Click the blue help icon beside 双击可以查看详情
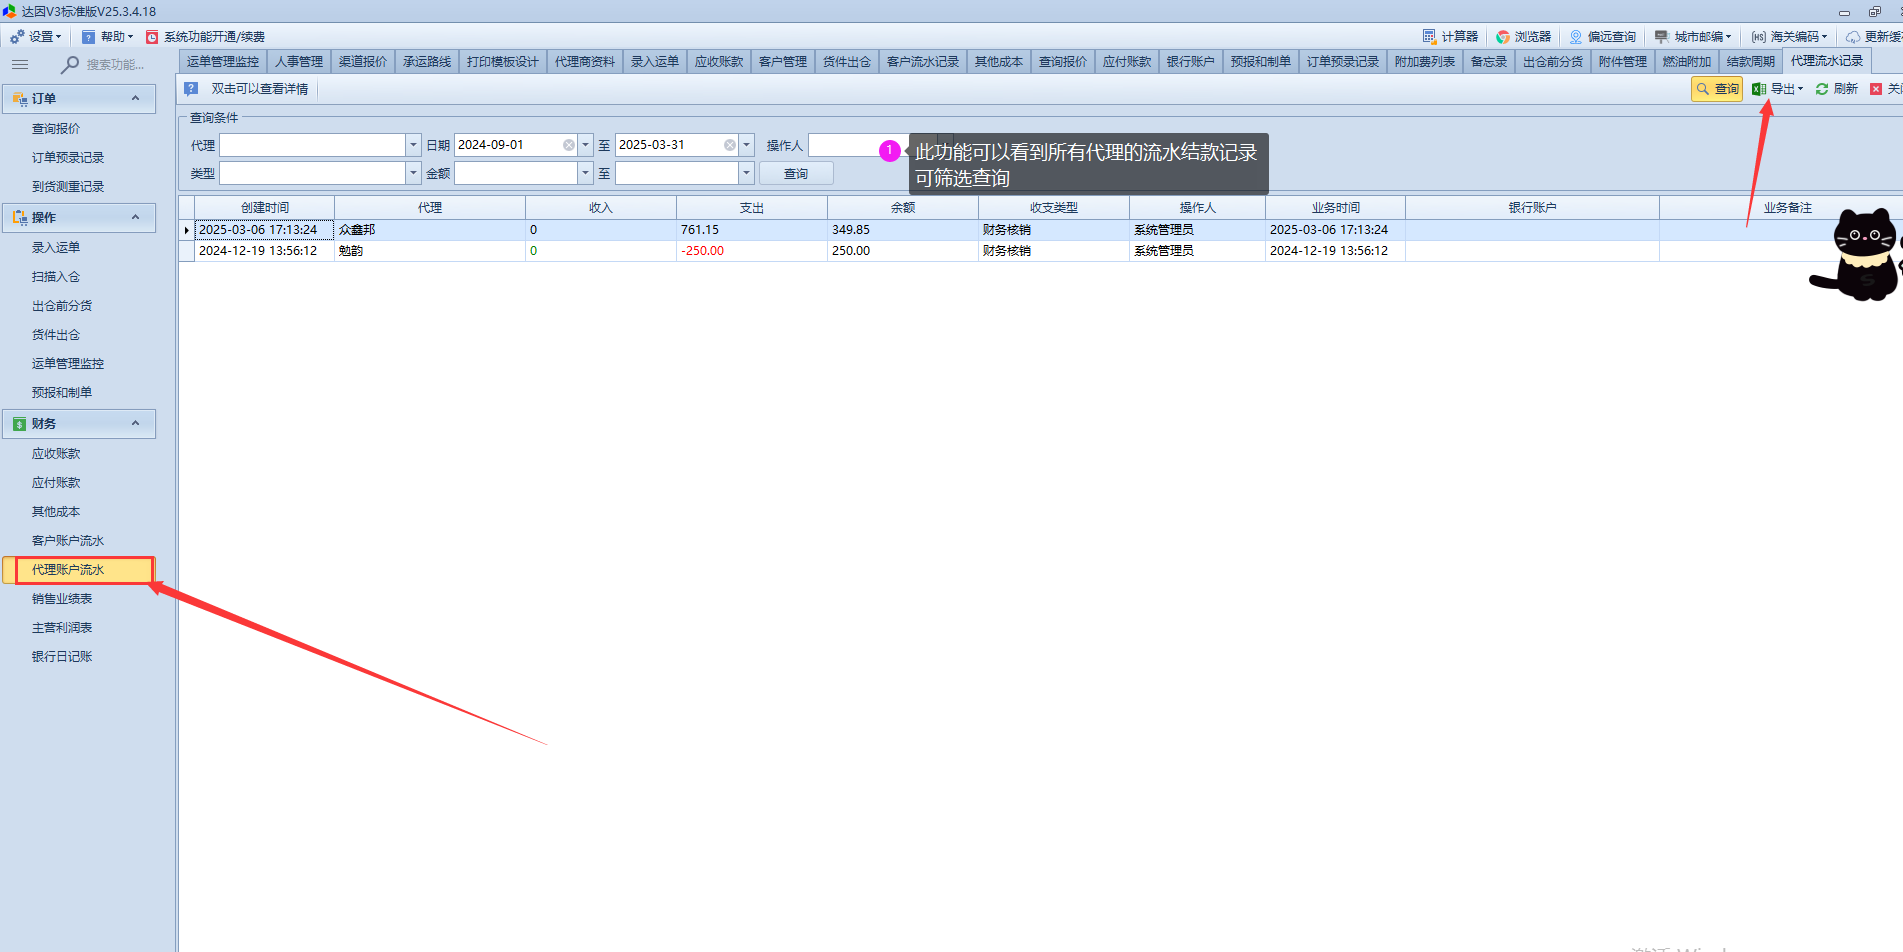The image size is (1903, 952). (191, 89)
